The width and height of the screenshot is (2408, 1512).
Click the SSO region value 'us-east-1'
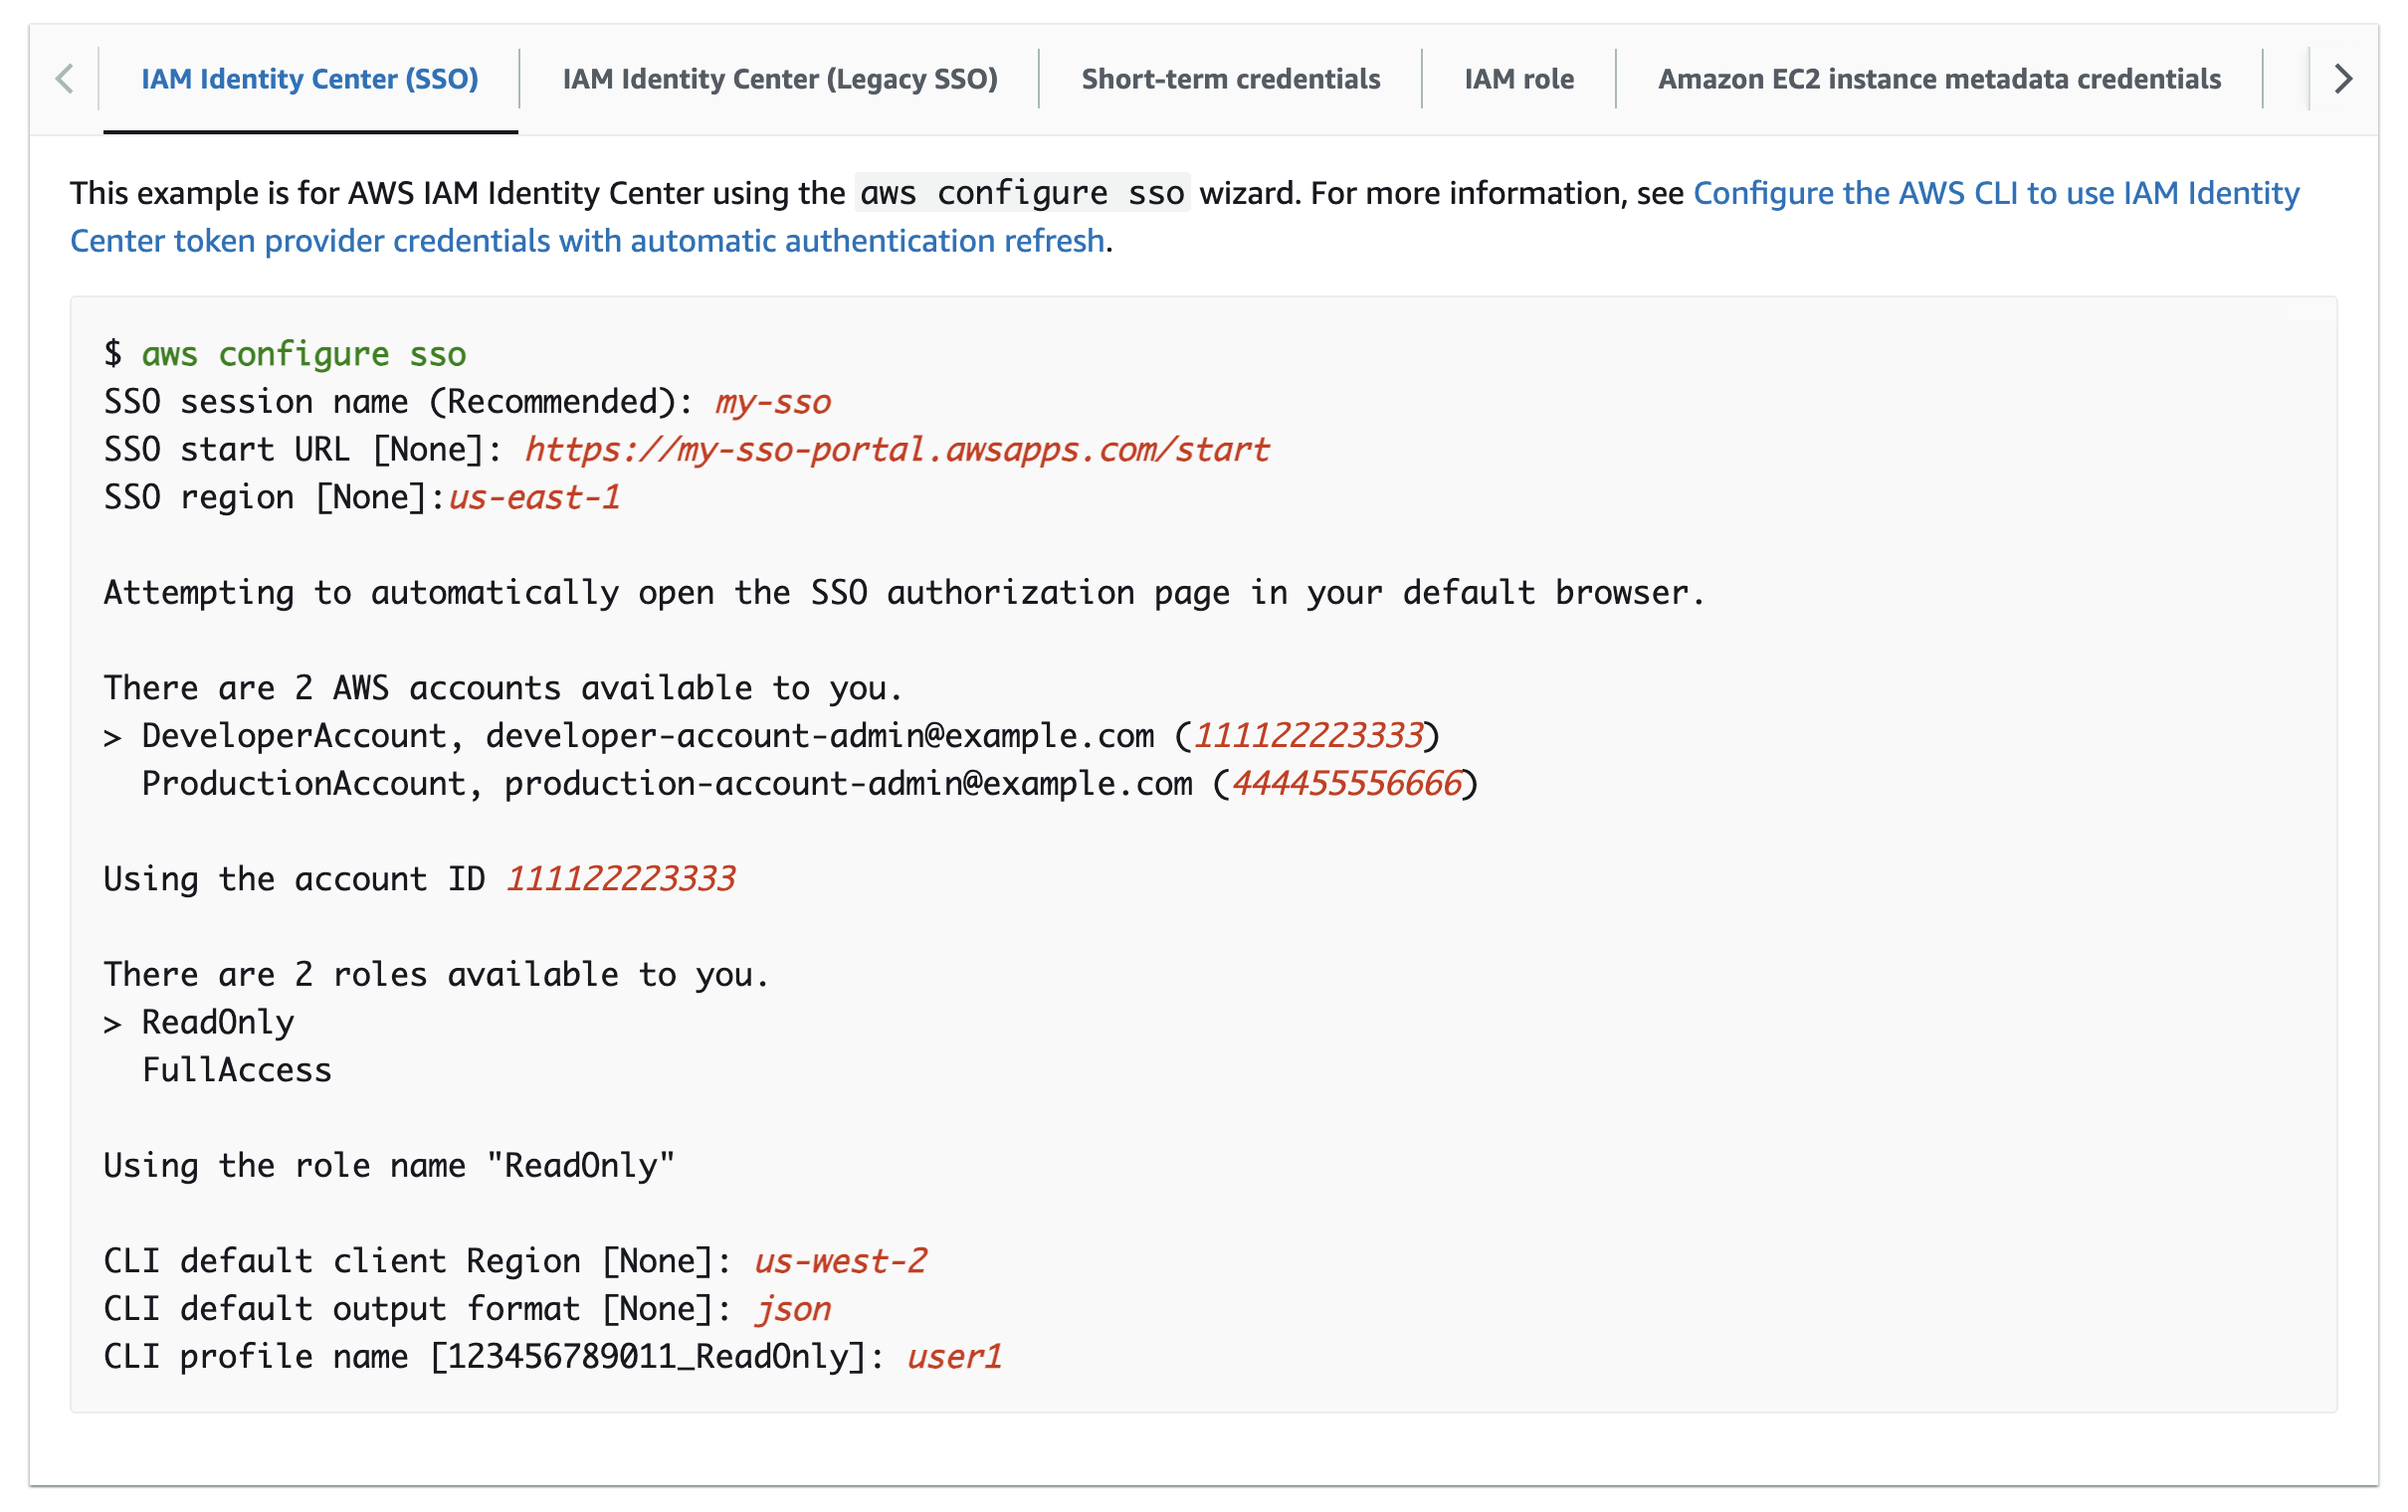click(534, 498)
